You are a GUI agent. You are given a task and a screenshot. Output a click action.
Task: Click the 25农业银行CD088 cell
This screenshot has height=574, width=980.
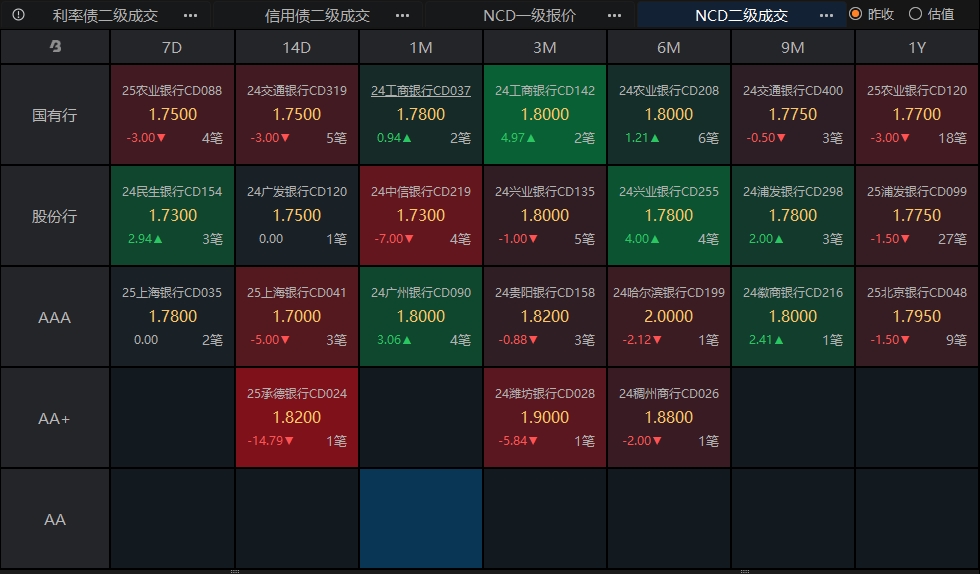pos(172,115)
